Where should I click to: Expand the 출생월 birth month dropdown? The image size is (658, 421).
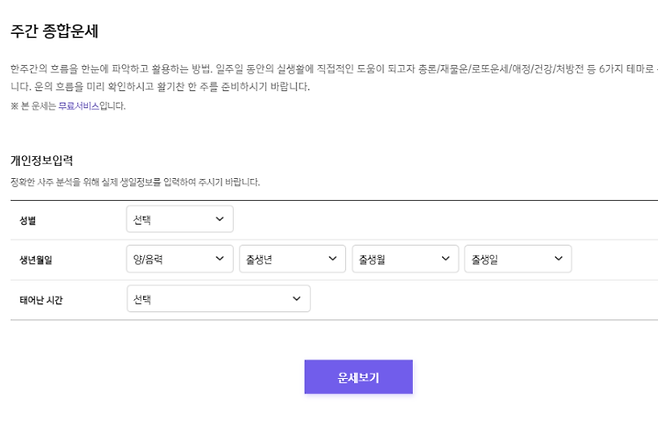tap(405, 259)
